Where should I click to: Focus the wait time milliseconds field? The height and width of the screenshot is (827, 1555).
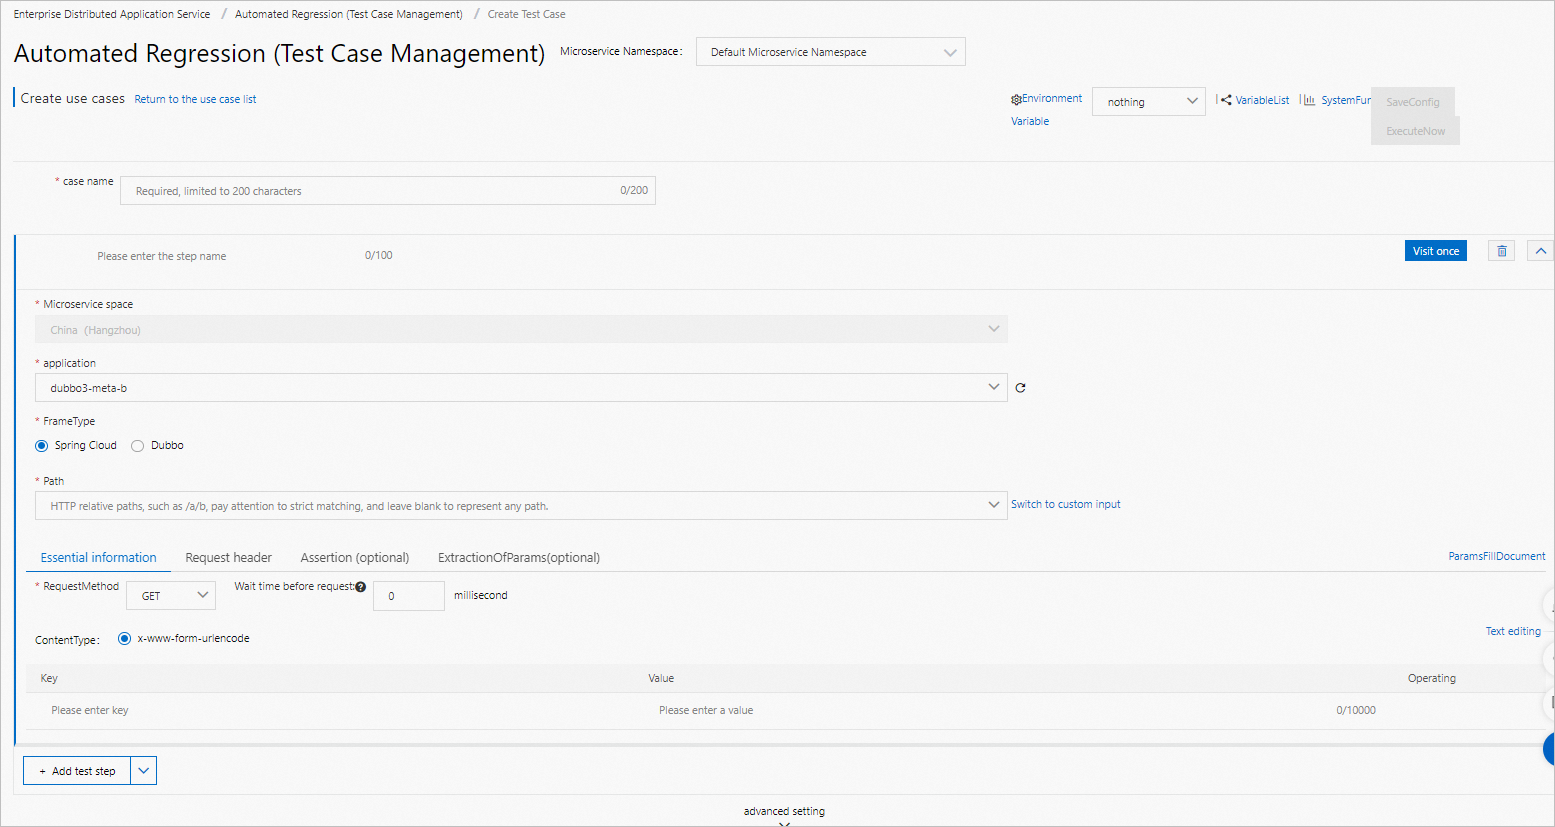click(x=409, y=596)
